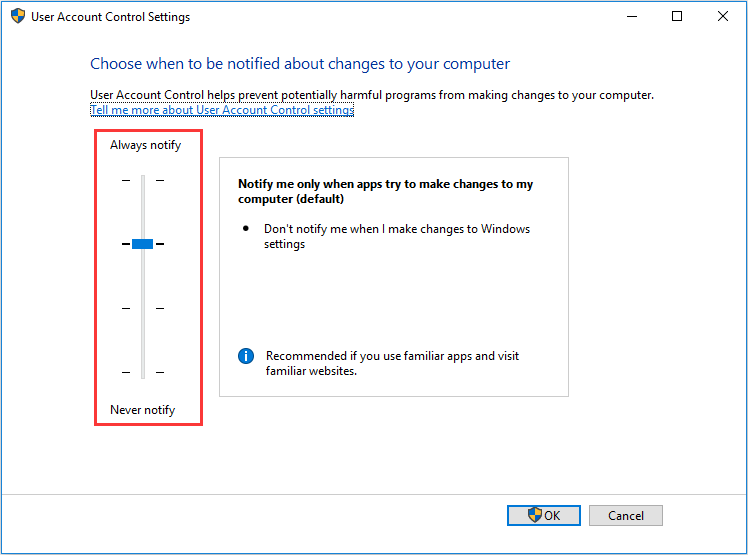Open the 'Tell me more about User Account Control settings' link
The width and height of the screenshot is (748, 555).
click(222, 110)
